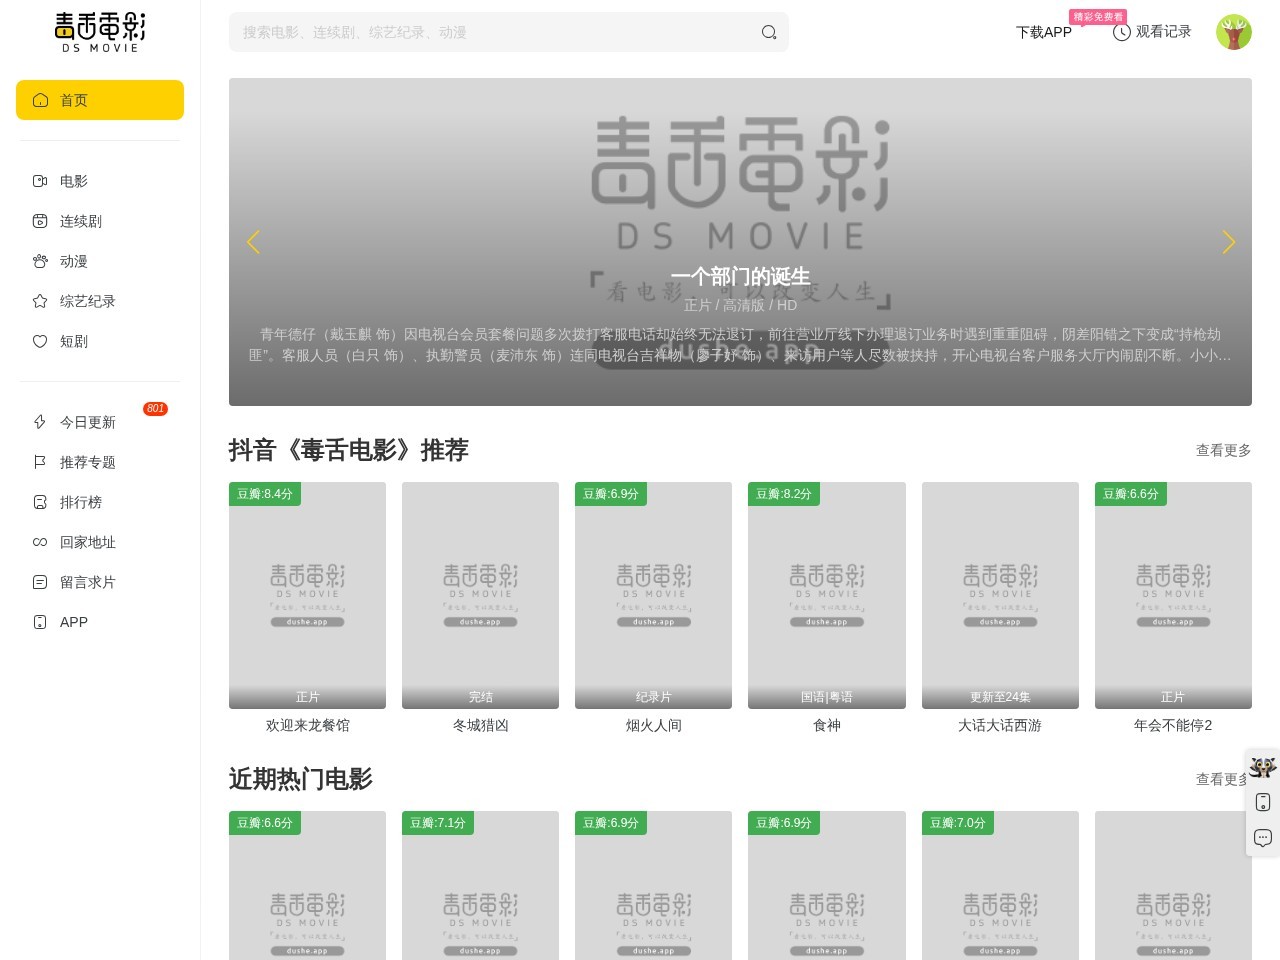
Task: Open the user avatar profile
Action: tap(1234, 32)
